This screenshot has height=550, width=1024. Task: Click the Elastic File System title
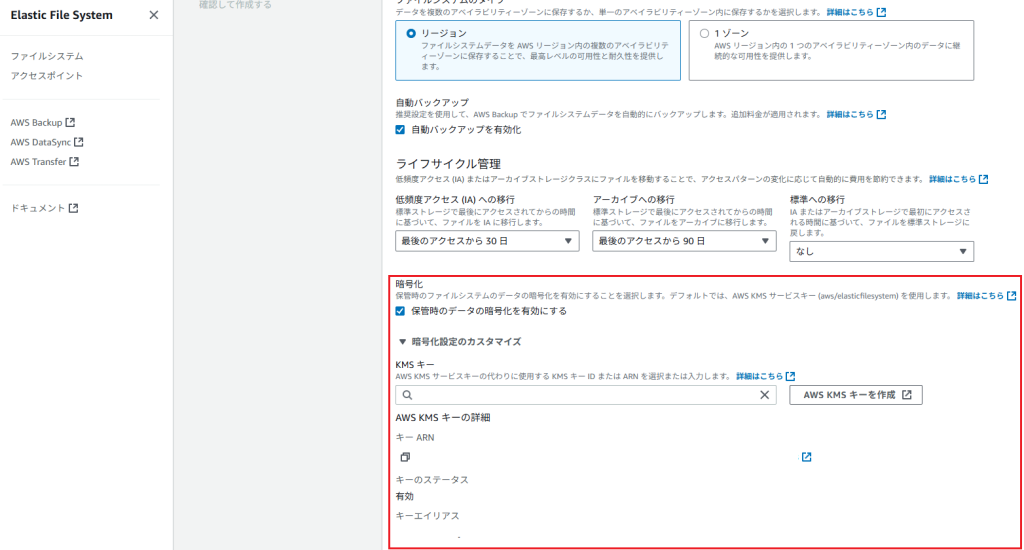tap(61, 15)
